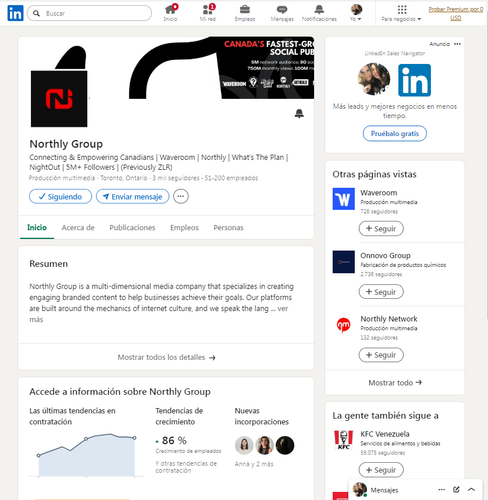Click Mostrar todo under Otras páginas vistas
The image size is (488, 500).
[x=395, y=383]
